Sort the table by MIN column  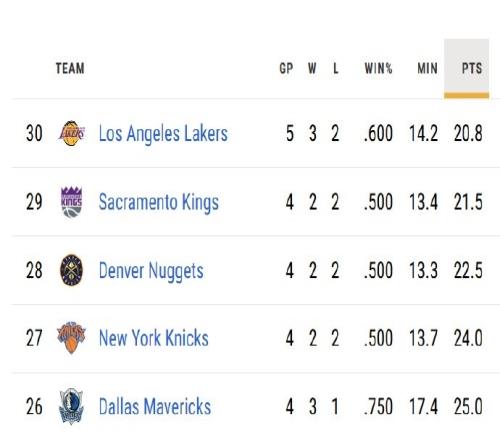point(427,68)
